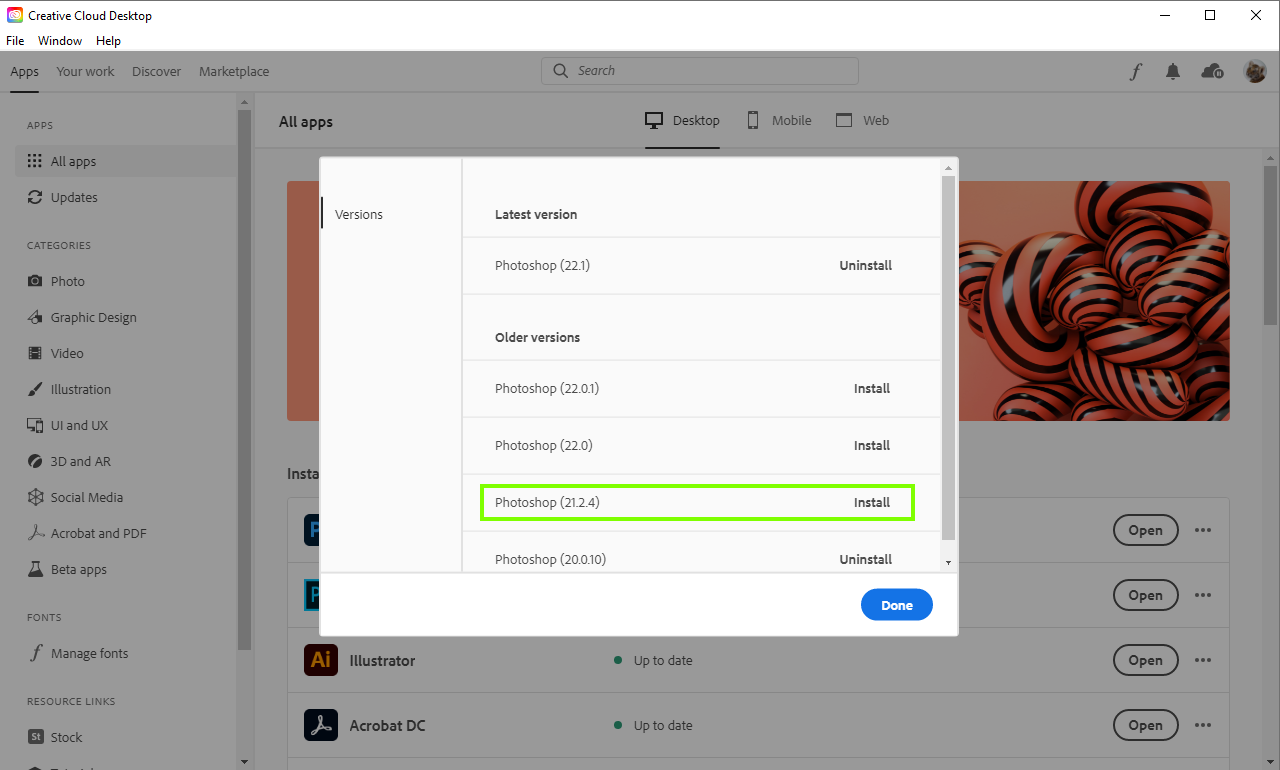The height and width of the screenshot is (770, 1280).
Task: Select All apps in sidebar
Action: pos(126,161)
